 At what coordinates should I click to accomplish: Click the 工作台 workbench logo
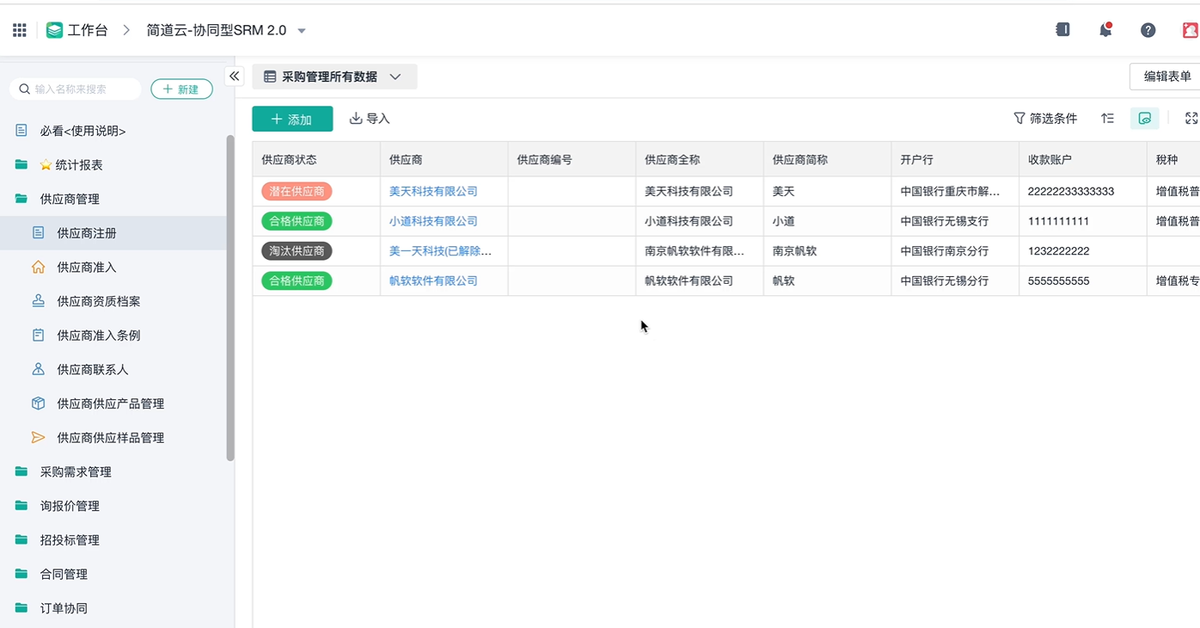(x=77, y=30)
